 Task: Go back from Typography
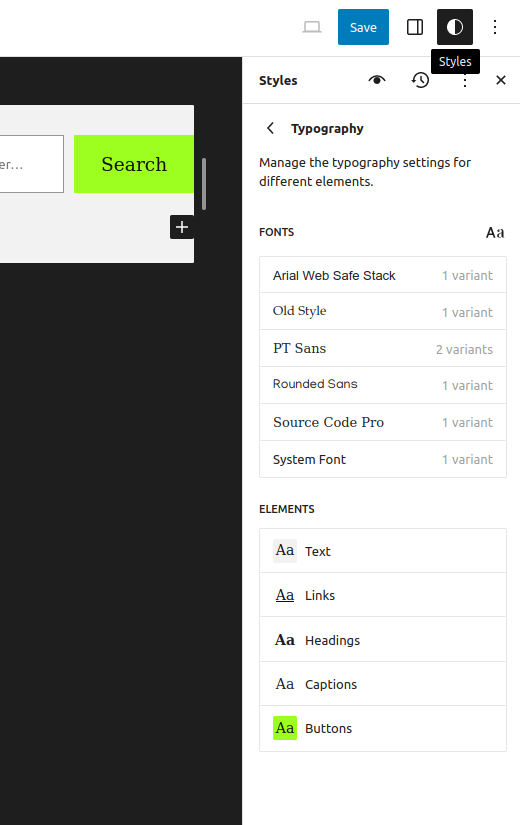coord(271,128)
